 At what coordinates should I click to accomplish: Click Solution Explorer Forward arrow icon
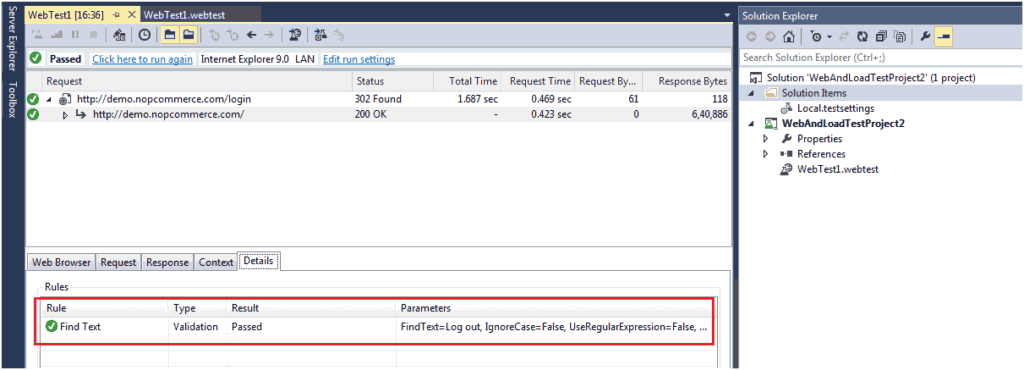coord(770,37)
